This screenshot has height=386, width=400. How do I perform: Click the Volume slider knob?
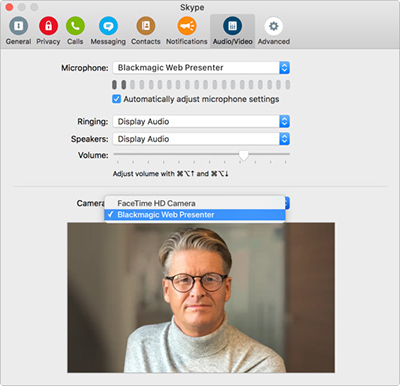[x=244, y=155]
